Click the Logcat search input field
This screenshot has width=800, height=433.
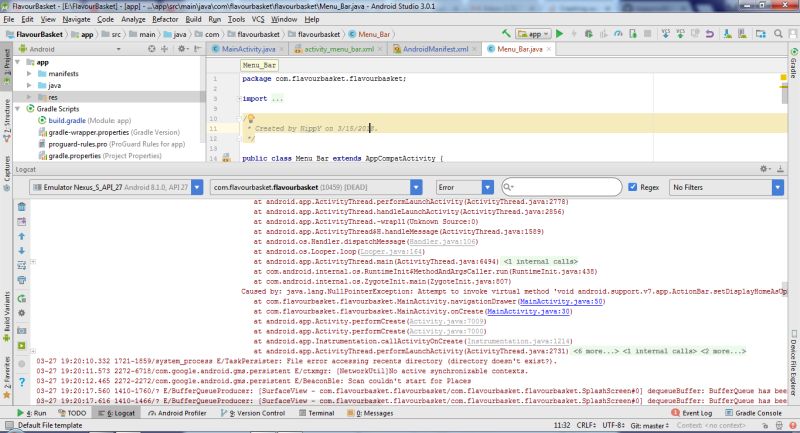point(561,187)
